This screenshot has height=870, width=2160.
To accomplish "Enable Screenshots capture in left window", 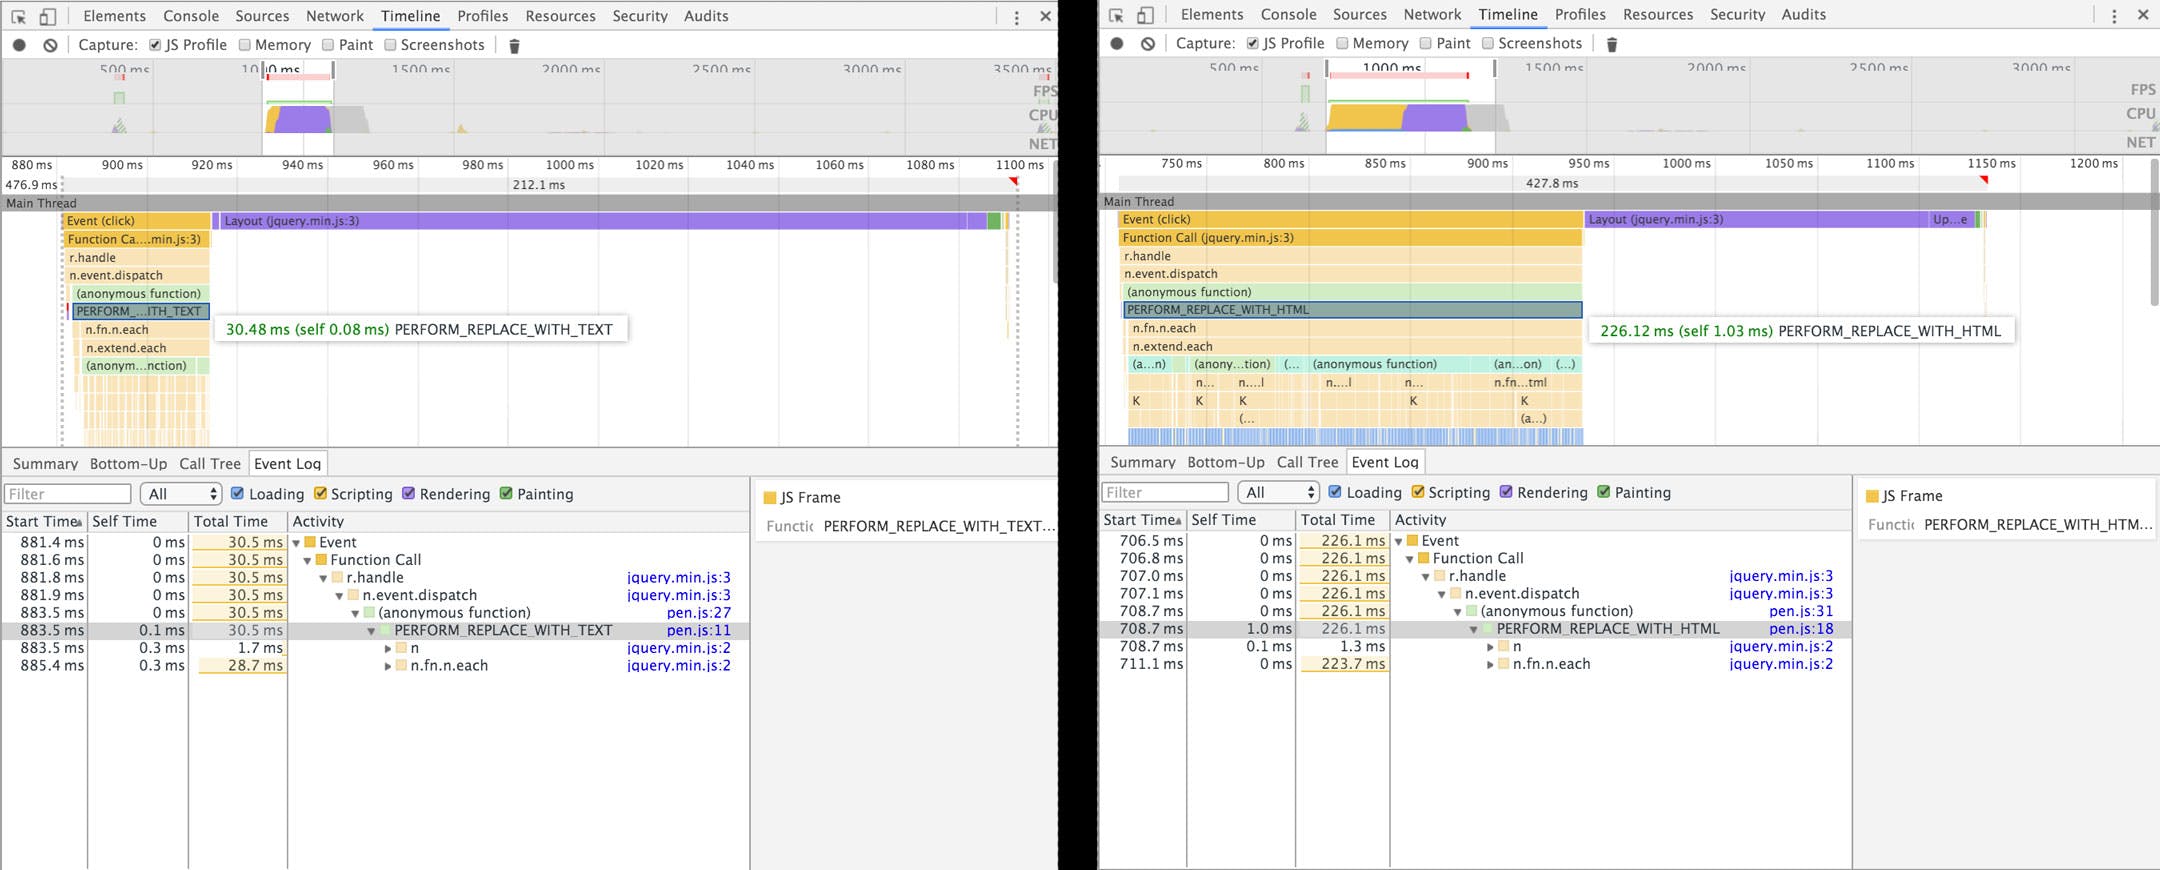I will pyautogui.click(x=390, y=45).
